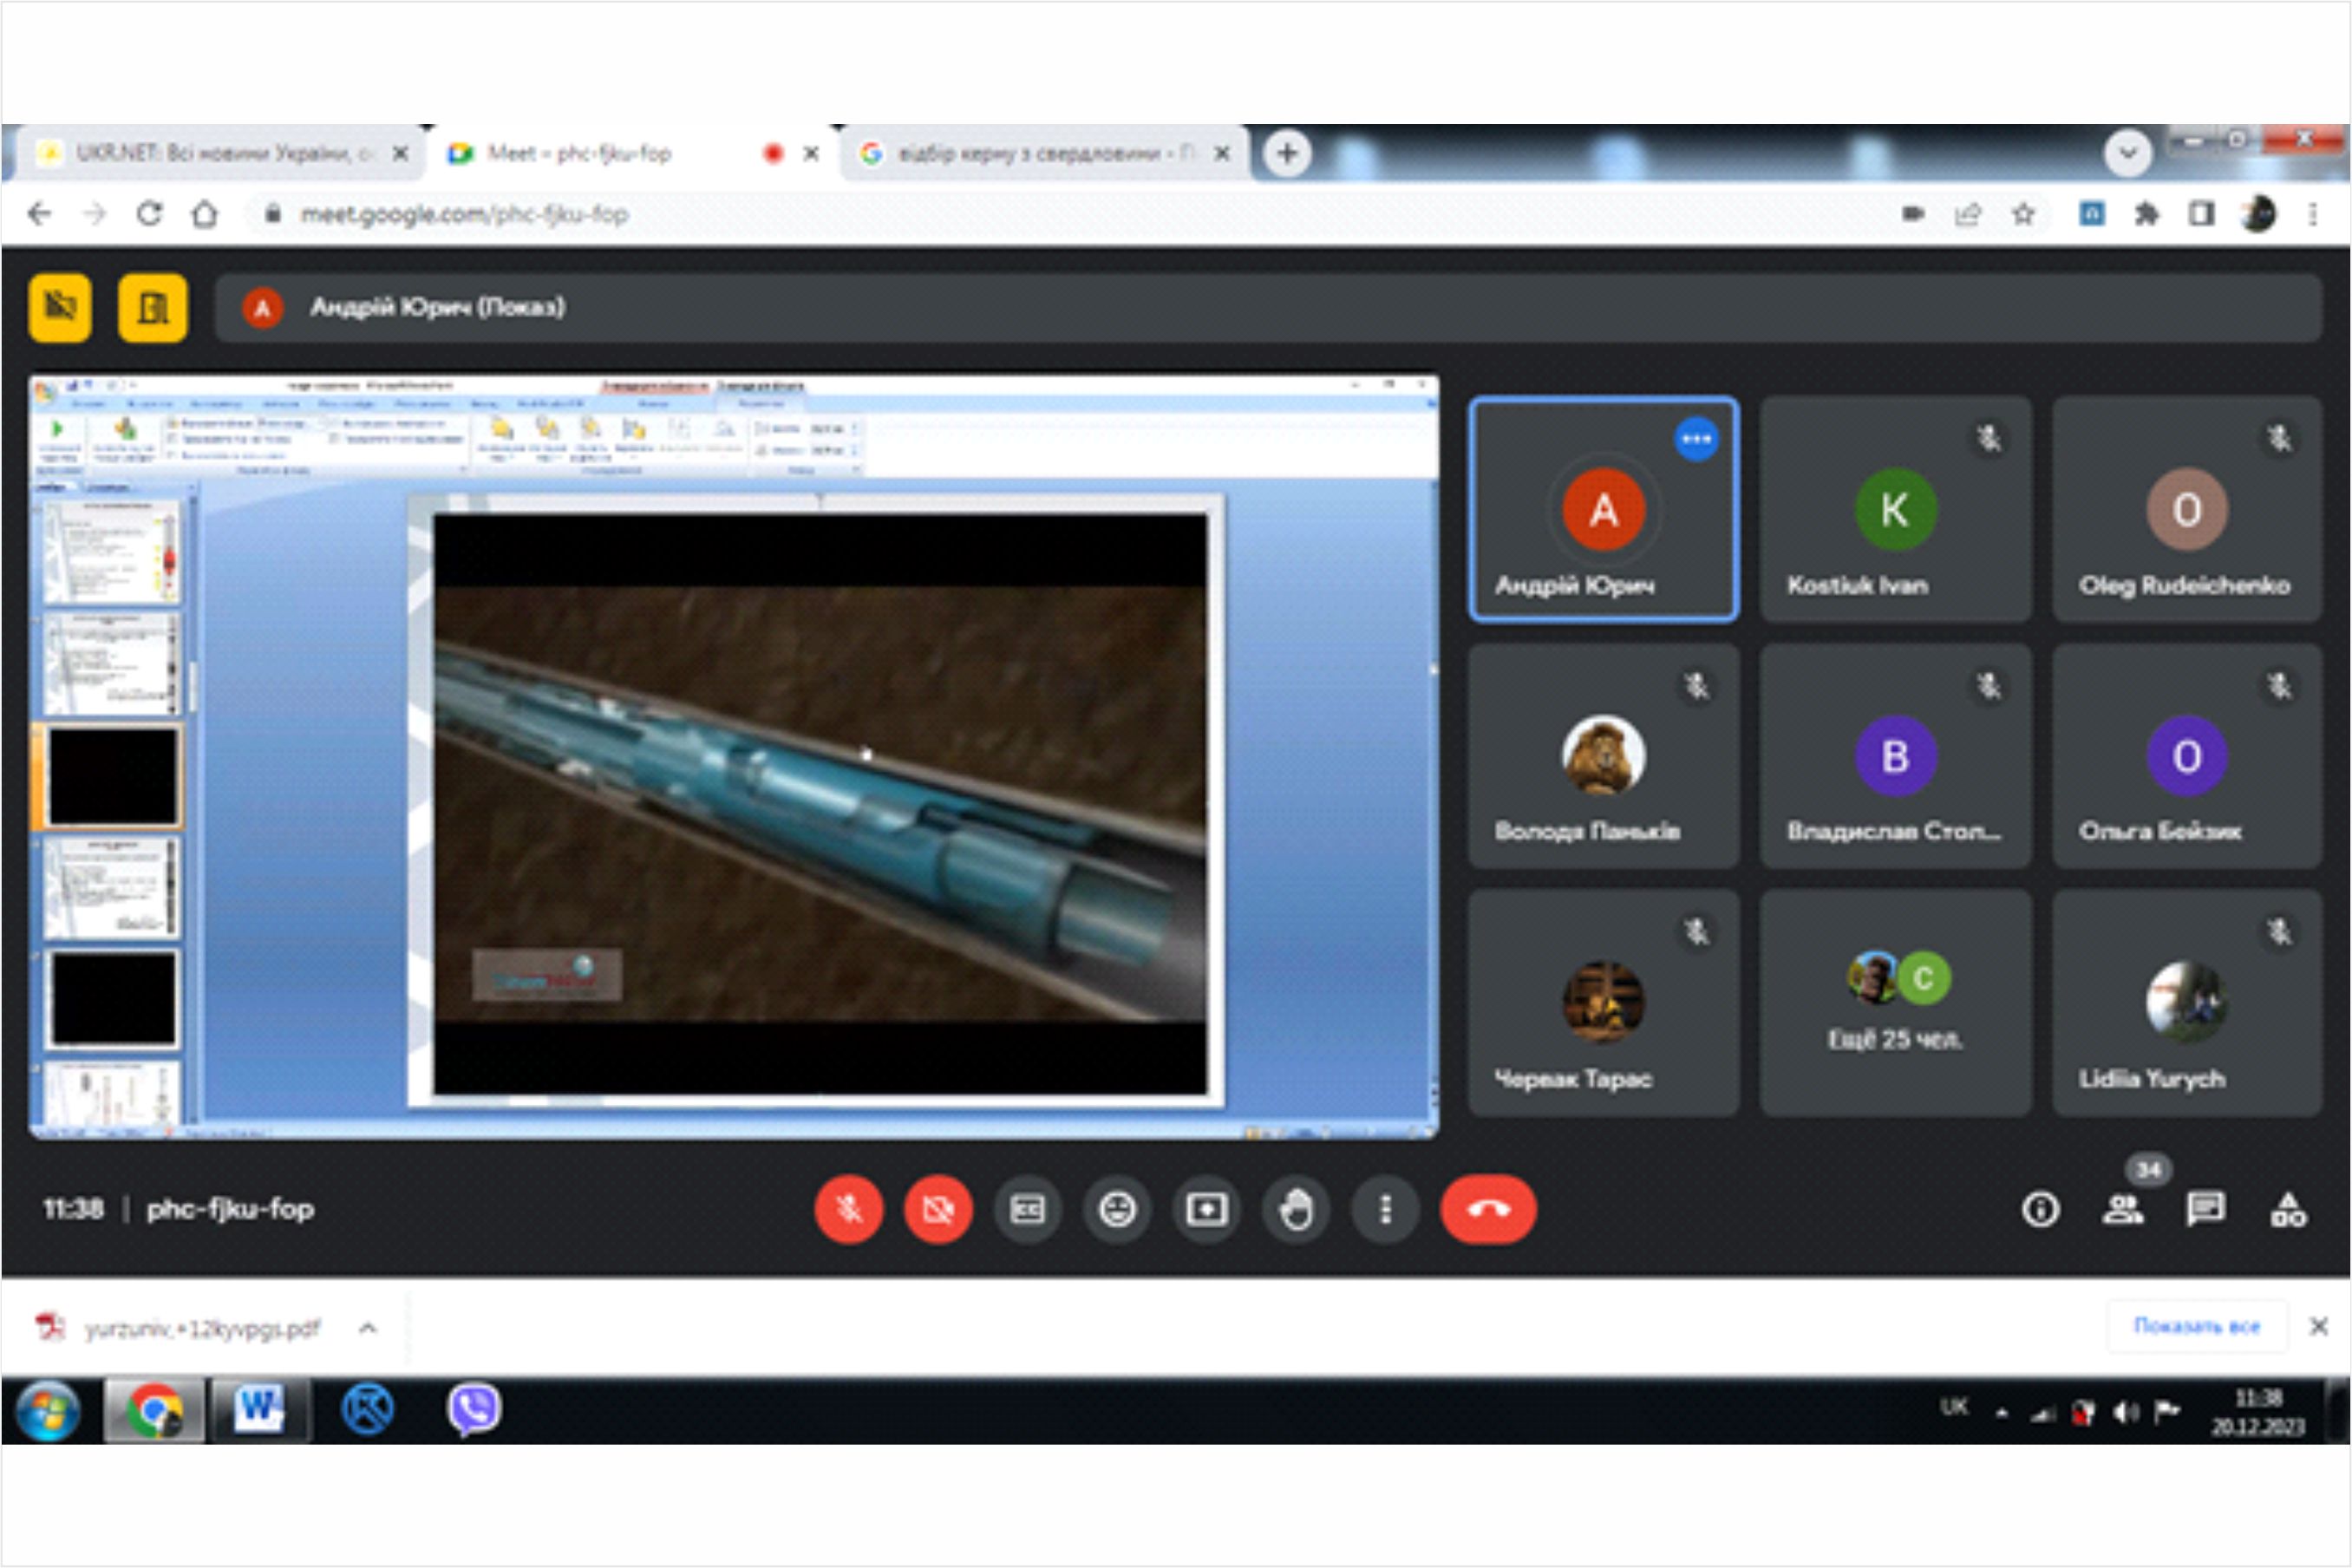Toggle the muted microphone button

[849, 1210]
